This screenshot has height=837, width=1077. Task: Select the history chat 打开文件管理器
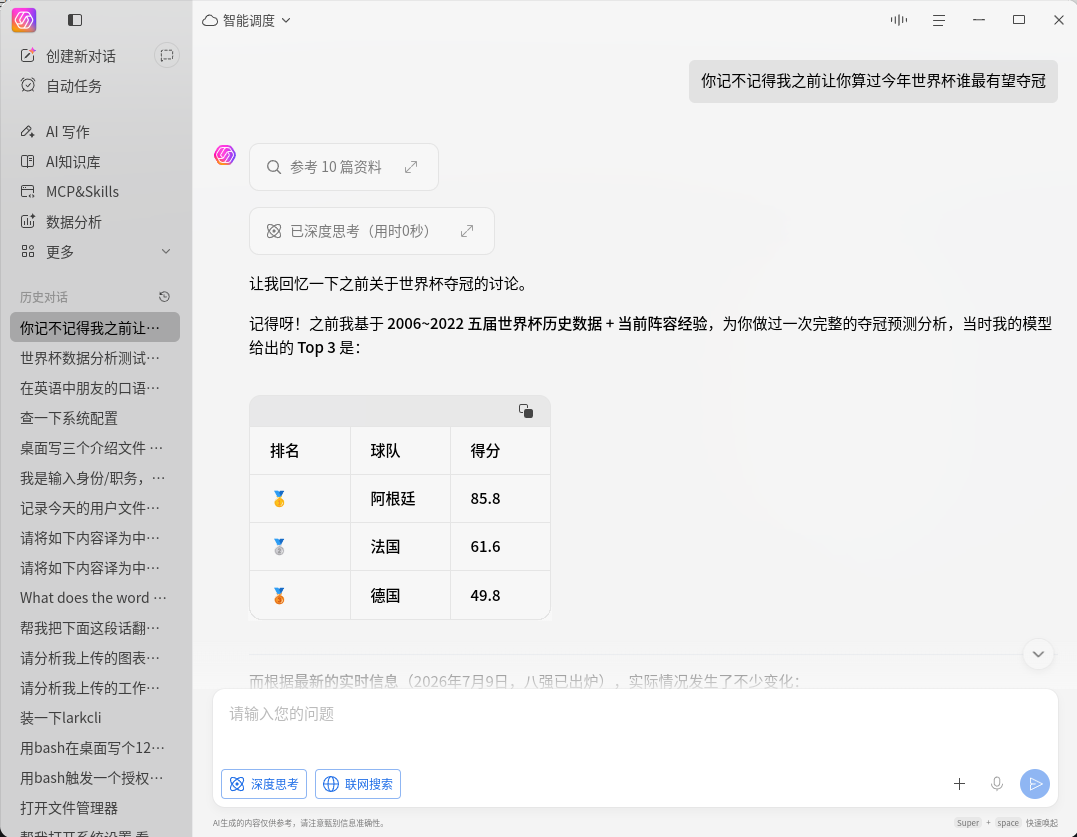[x=95, y=807]
